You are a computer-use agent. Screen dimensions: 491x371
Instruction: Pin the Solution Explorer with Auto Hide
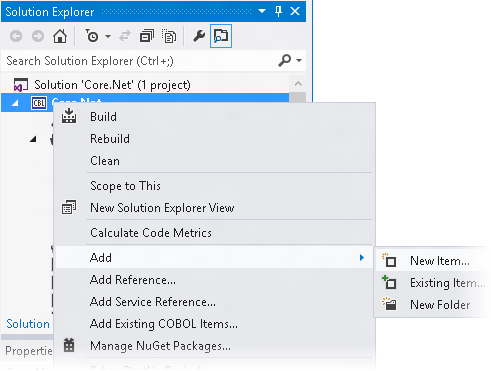pos(278,11)
